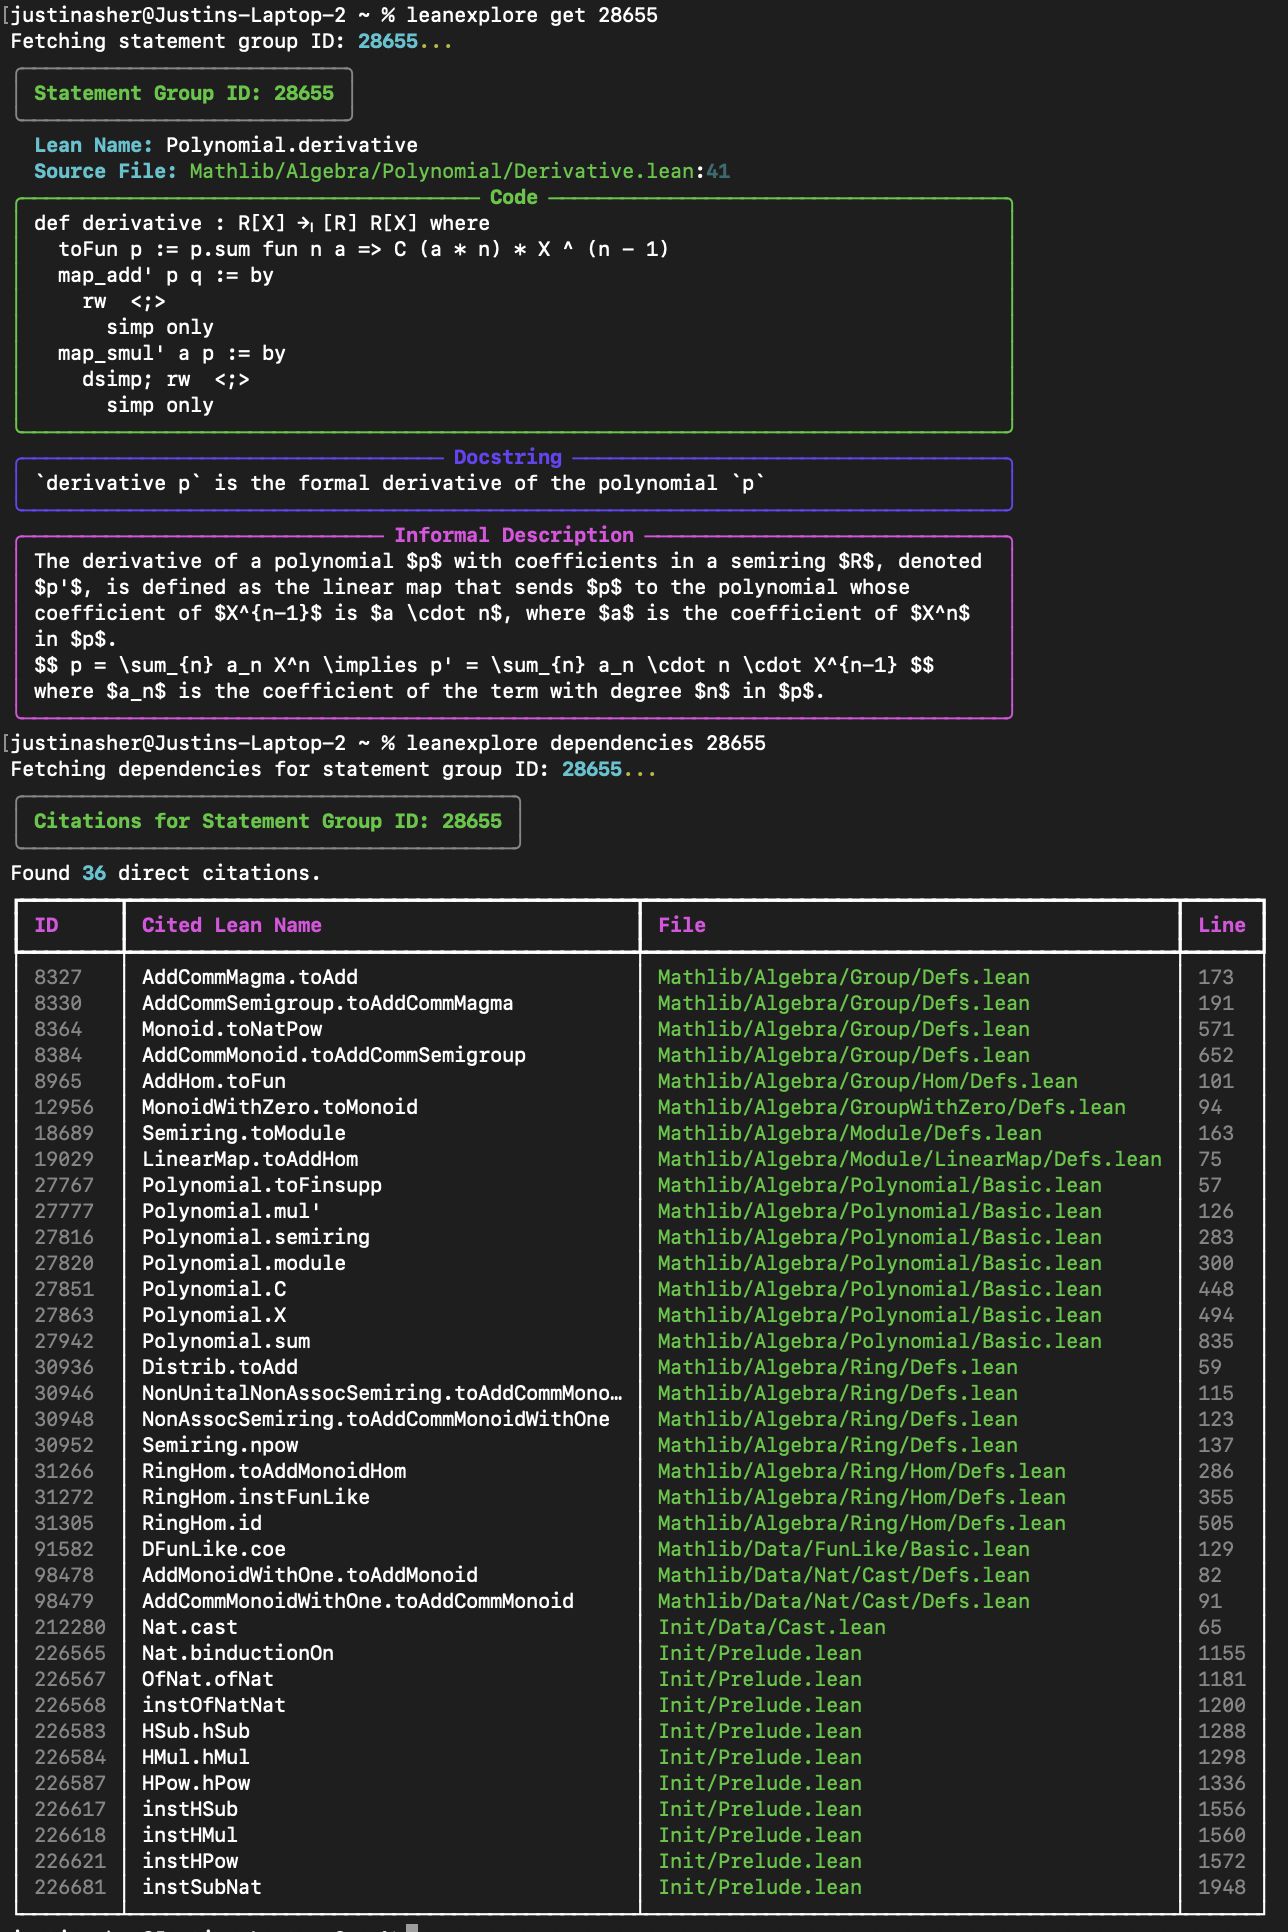Click Mathlib/Data/FunLike/Basic.lean file path
1288x1932 pixels.
point(843,1550)
